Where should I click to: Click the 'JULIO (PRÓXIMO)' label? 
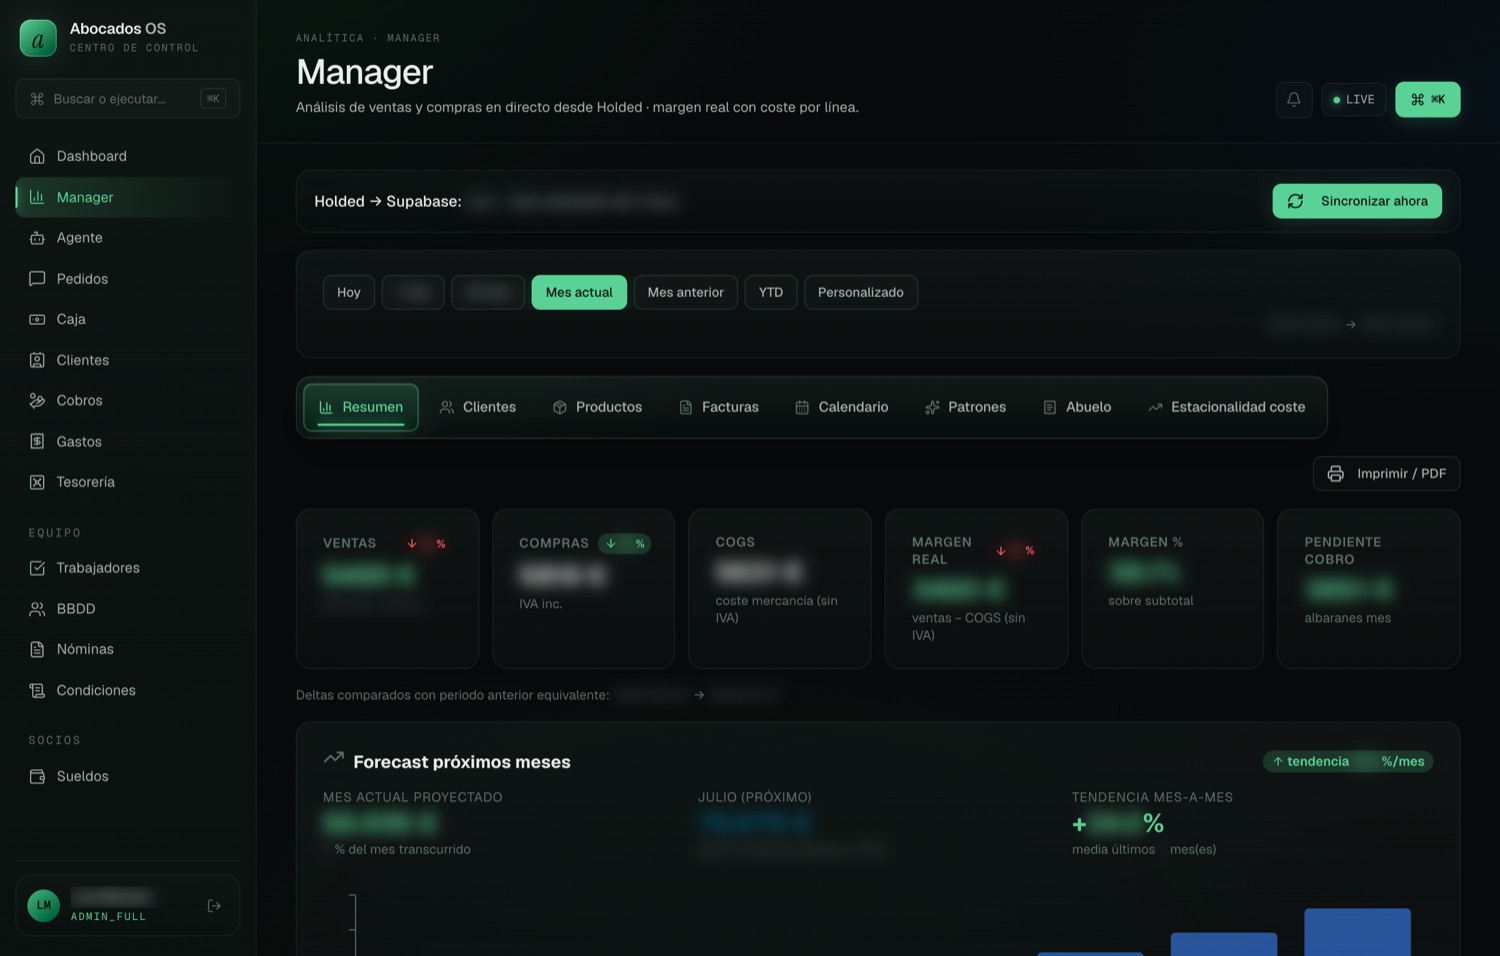coord(755,797)
